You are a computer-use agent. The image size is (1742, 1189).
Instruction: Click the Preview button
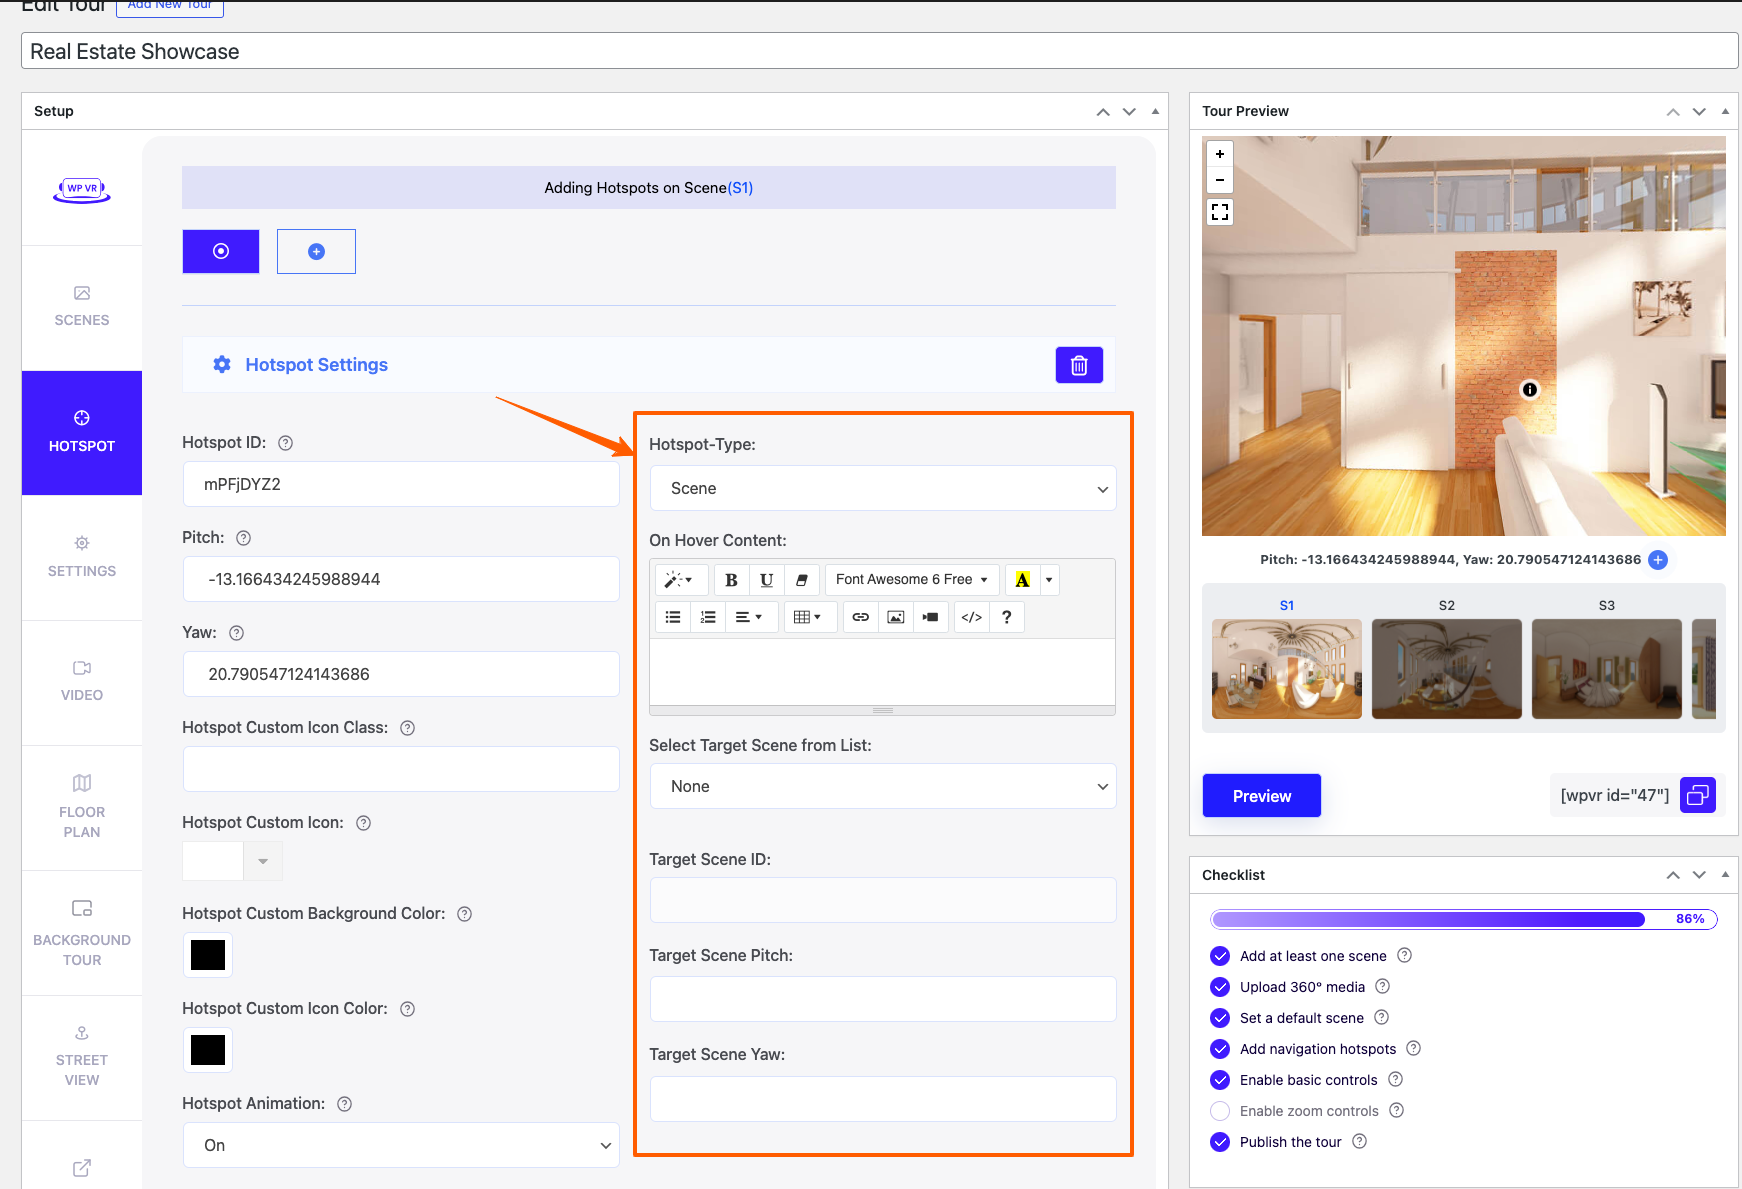tap(1261, 796)
